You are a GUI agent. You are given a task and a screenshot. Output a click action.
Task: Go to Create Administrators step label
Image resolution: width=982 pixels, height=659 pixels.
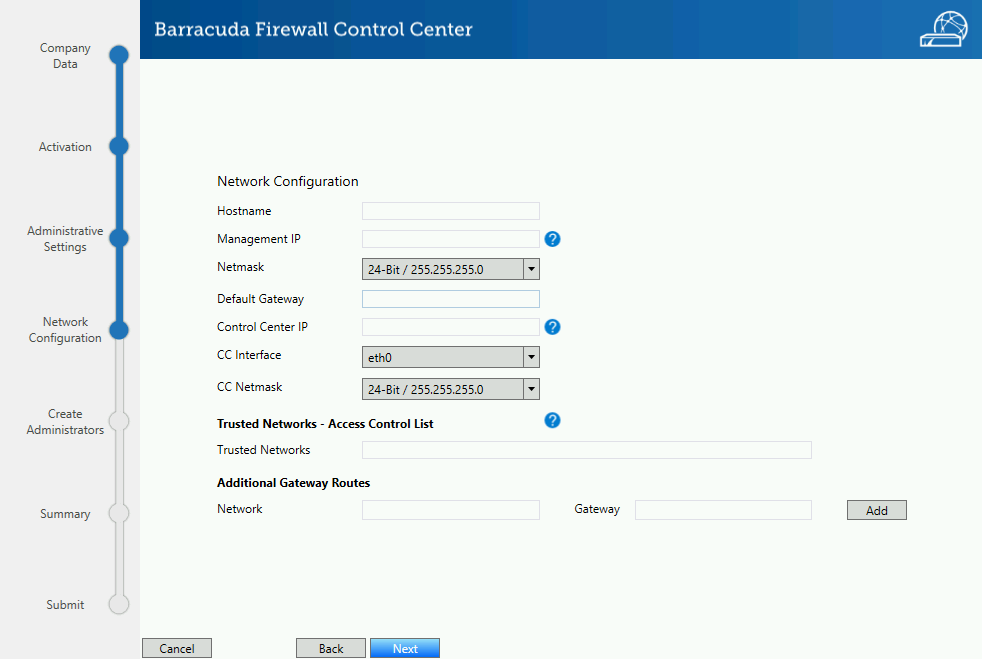(x=65, y=422)
